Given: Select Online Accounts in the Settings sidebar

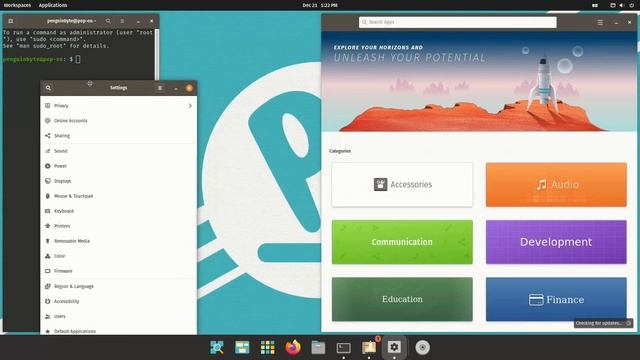Looking at the screenshot, I should click(118, 121).
